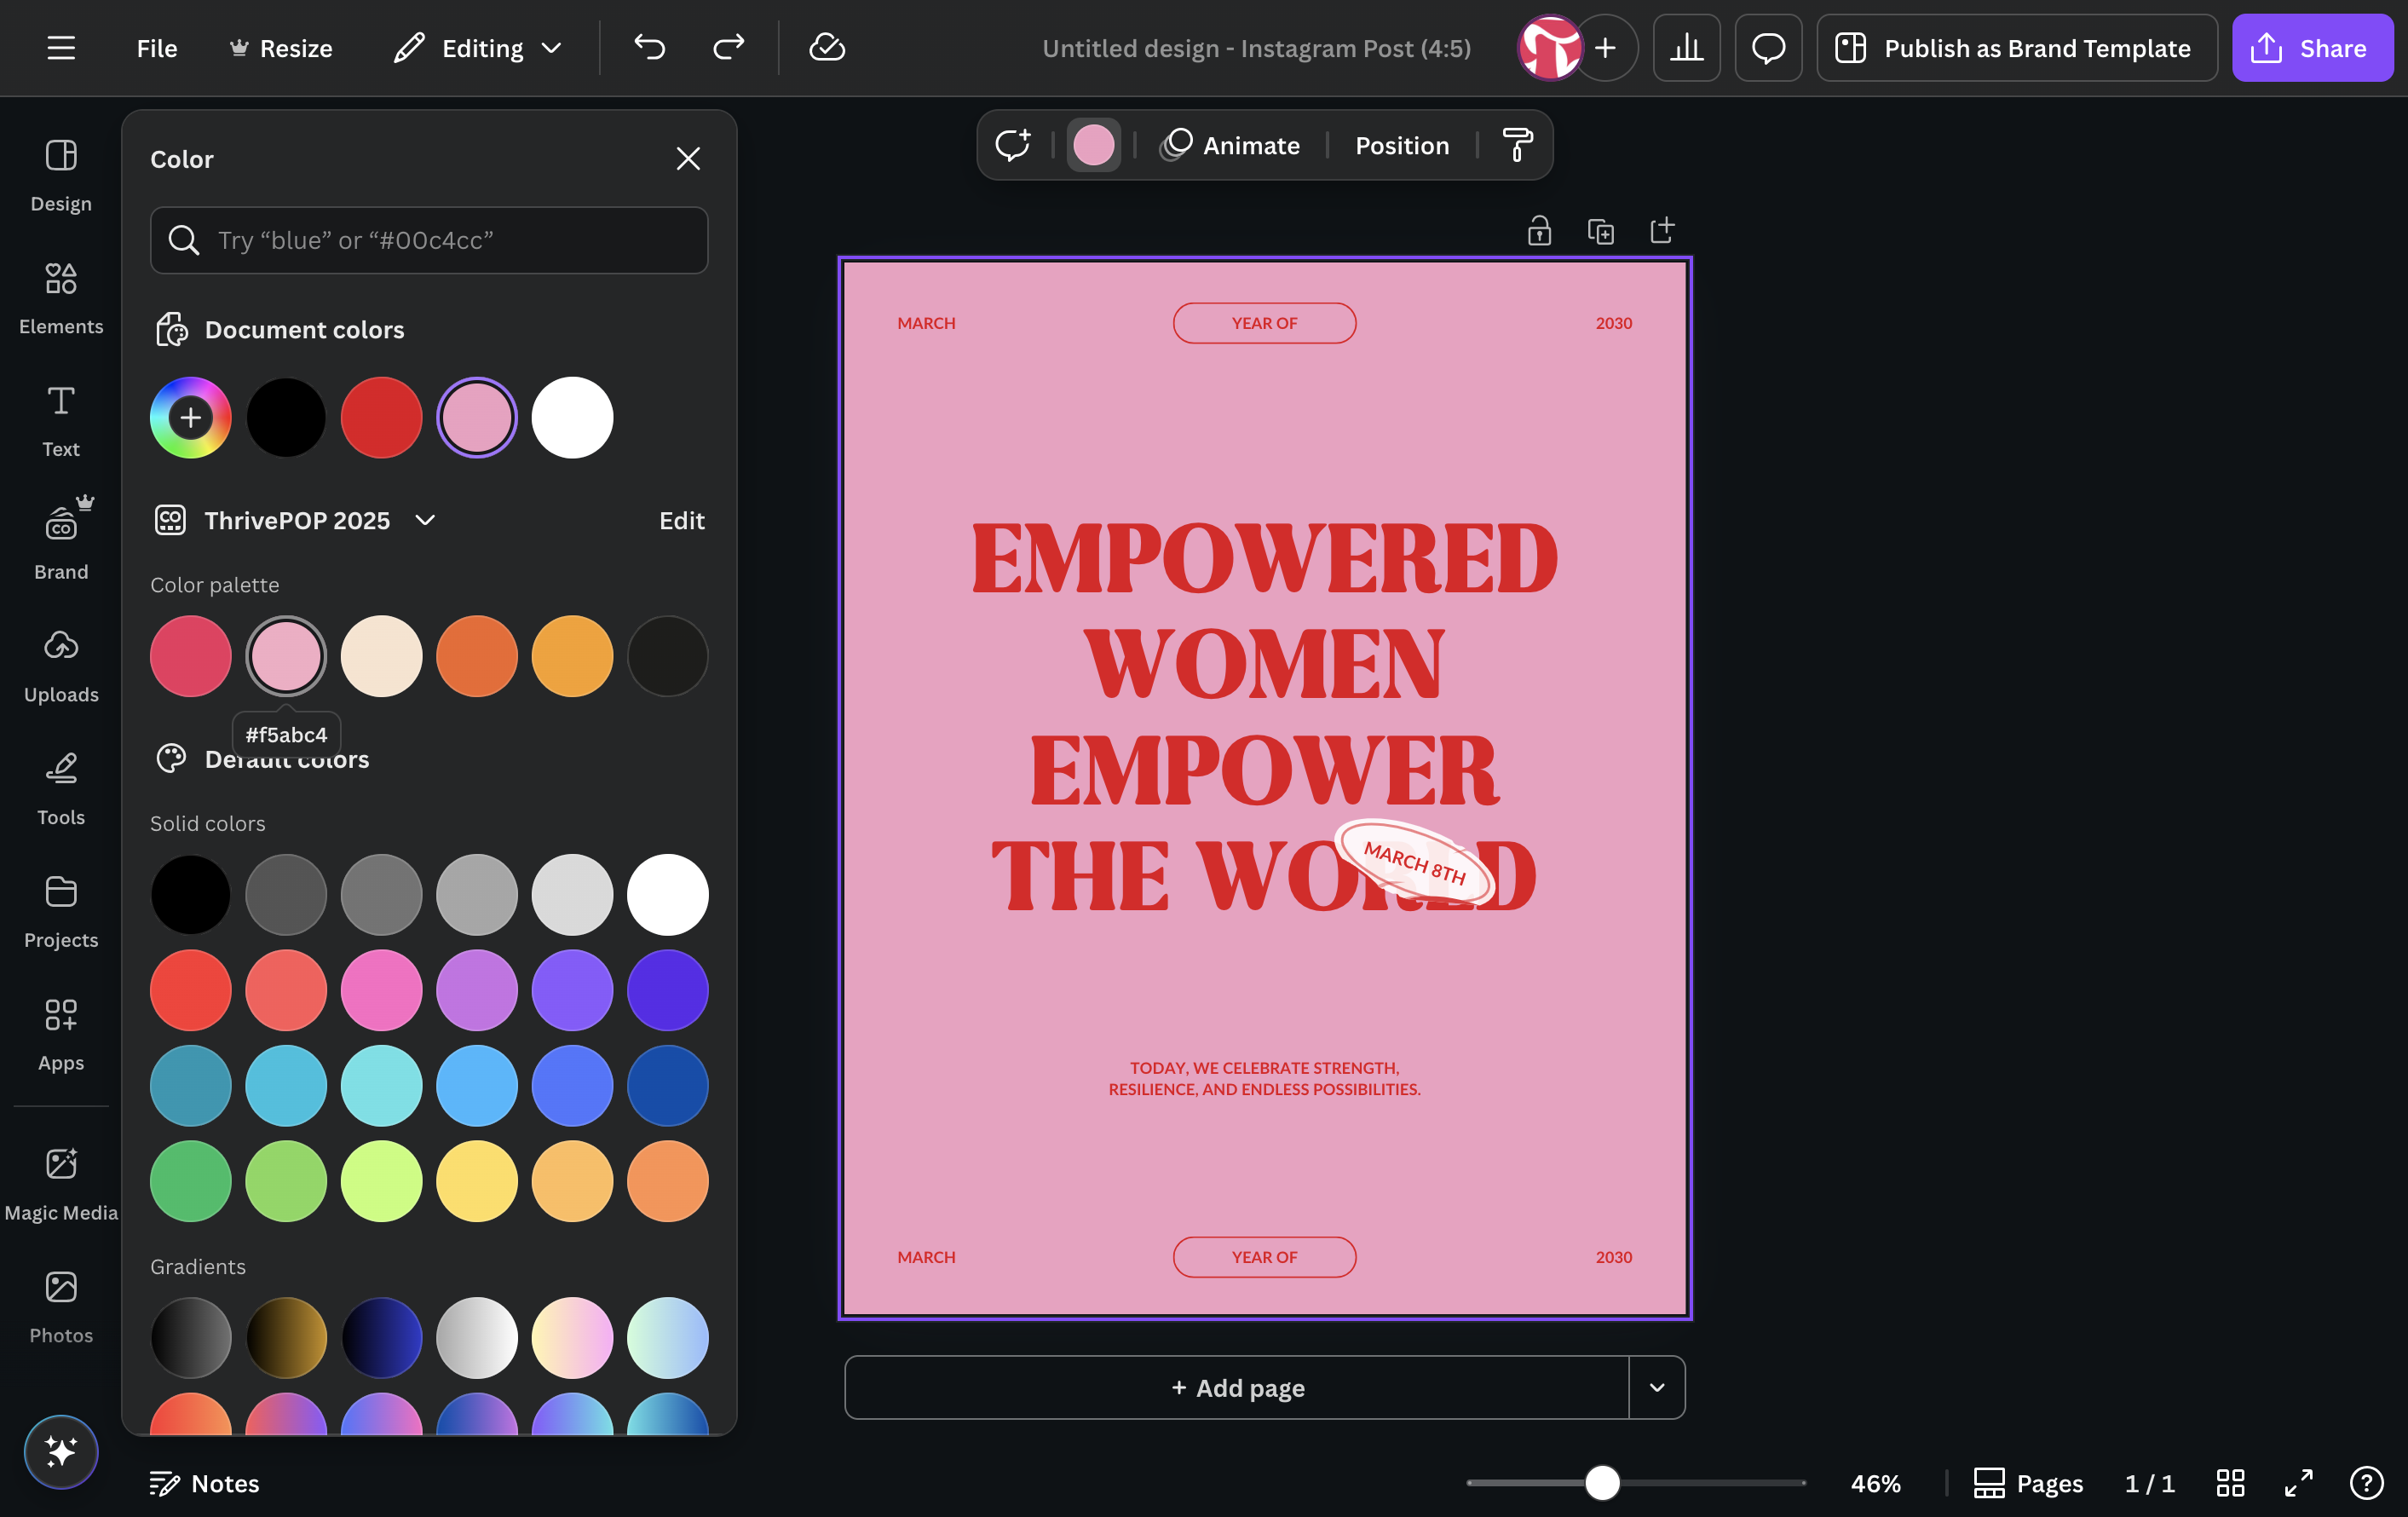Open the comments speech bubble
This screenshot has width=2408, height=1517.
click(x=1768, y=48)
